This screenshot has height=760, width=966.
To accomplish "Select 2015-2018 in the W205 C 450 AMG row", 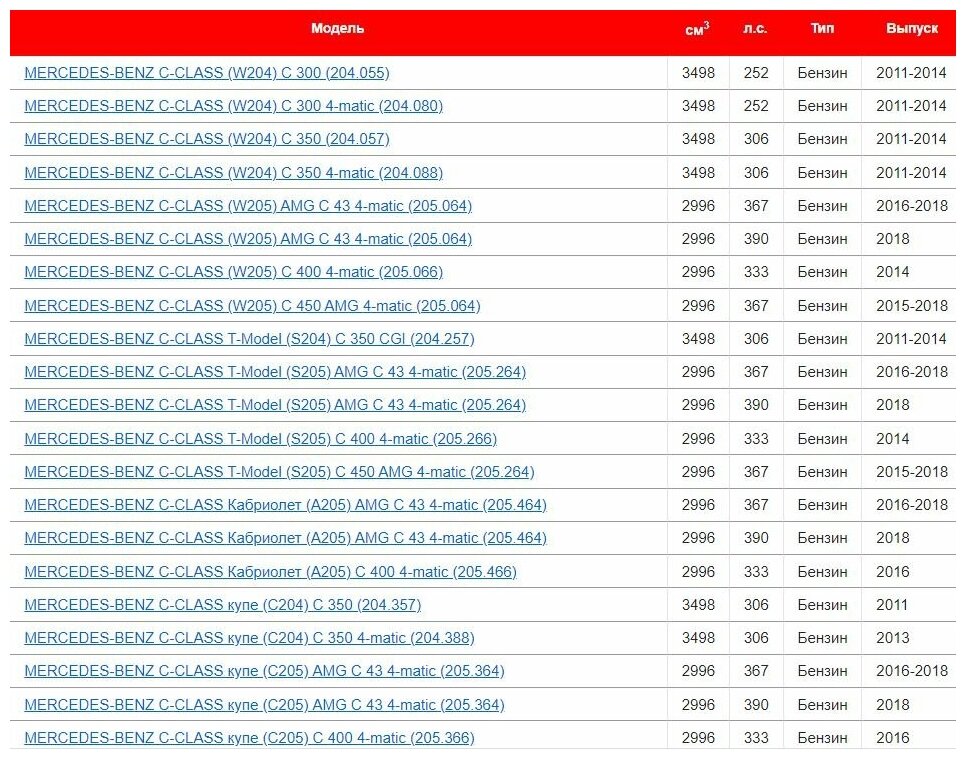I will (912, 306).
